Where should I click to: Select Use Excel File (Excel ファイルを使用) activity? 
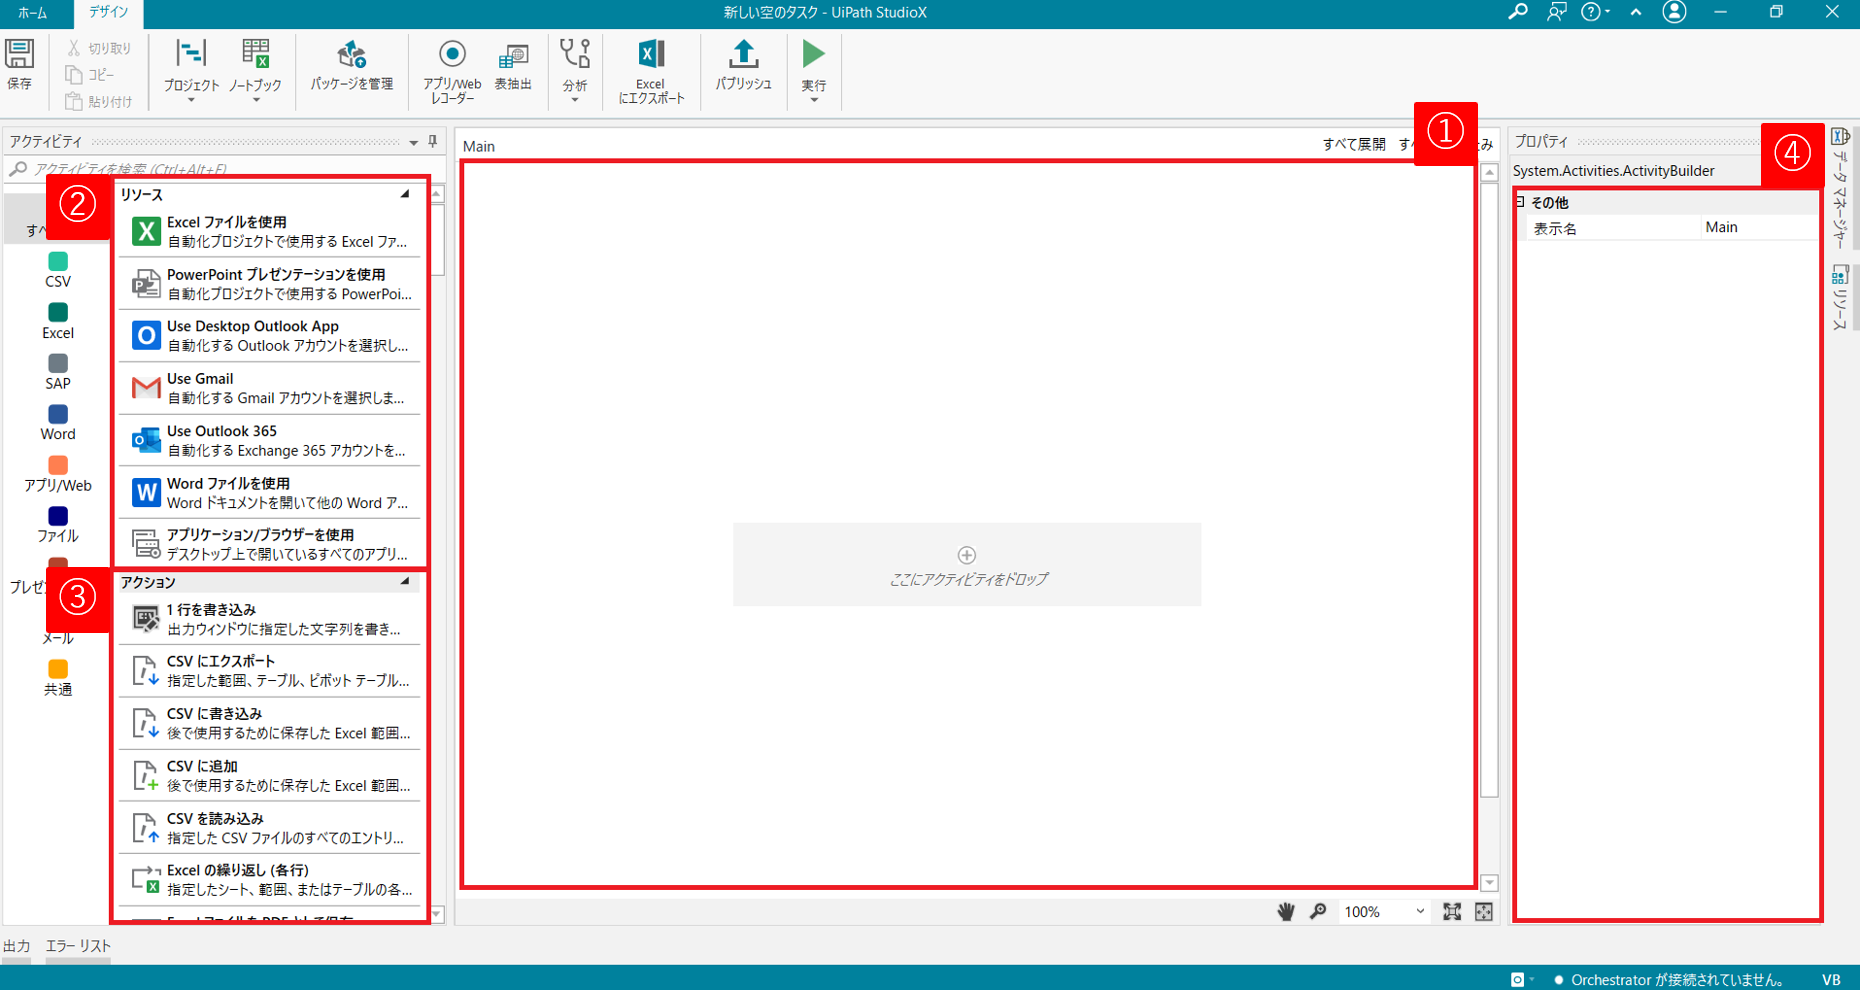(x=270, y=232)
